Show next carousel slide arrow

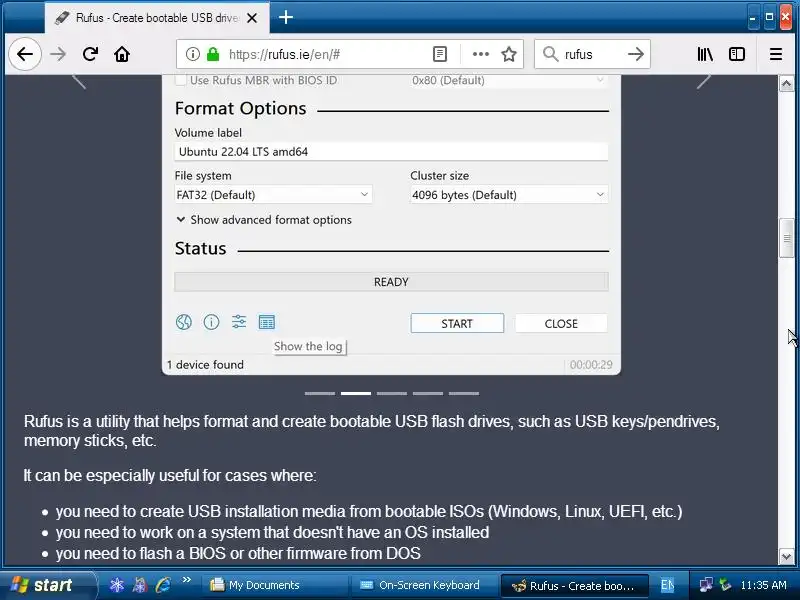(x=704, y=81)
